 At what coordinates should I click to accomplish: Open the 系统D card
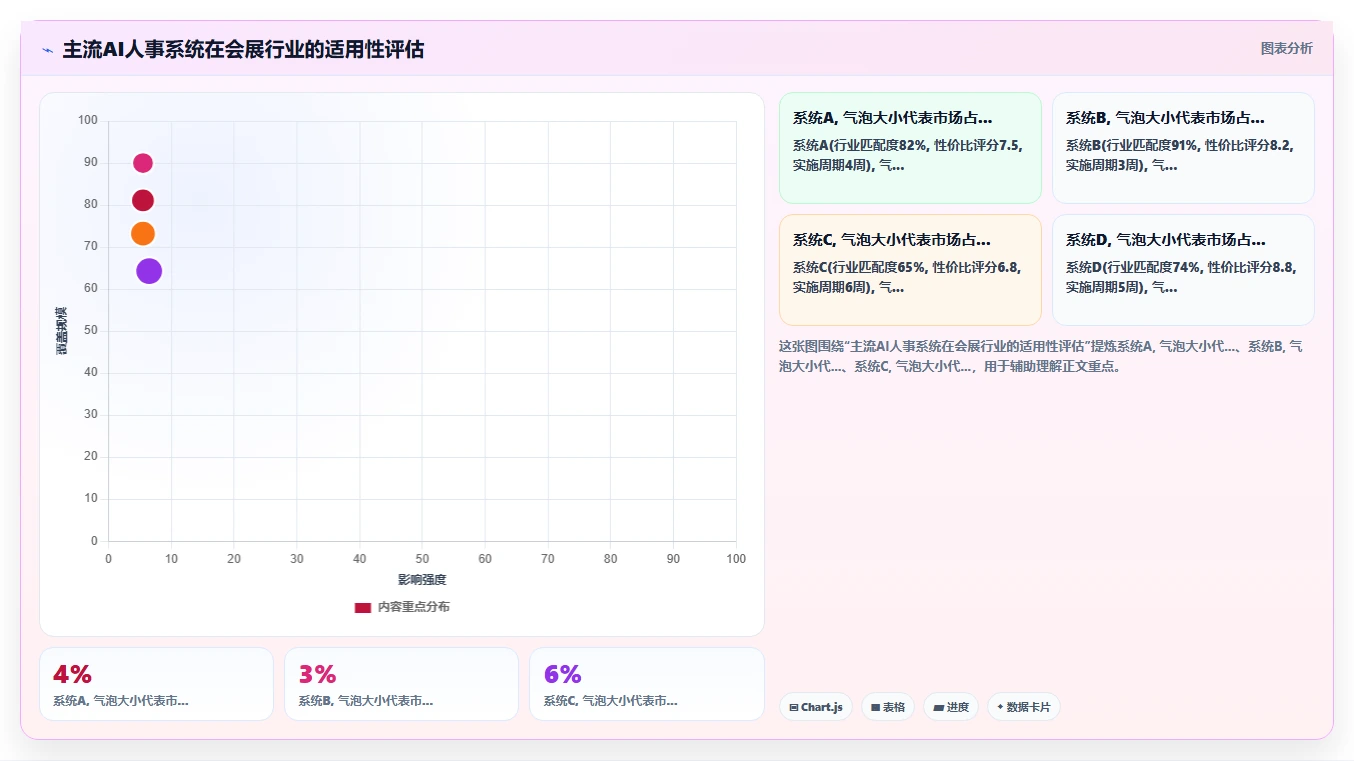[x=1183, y=270]
